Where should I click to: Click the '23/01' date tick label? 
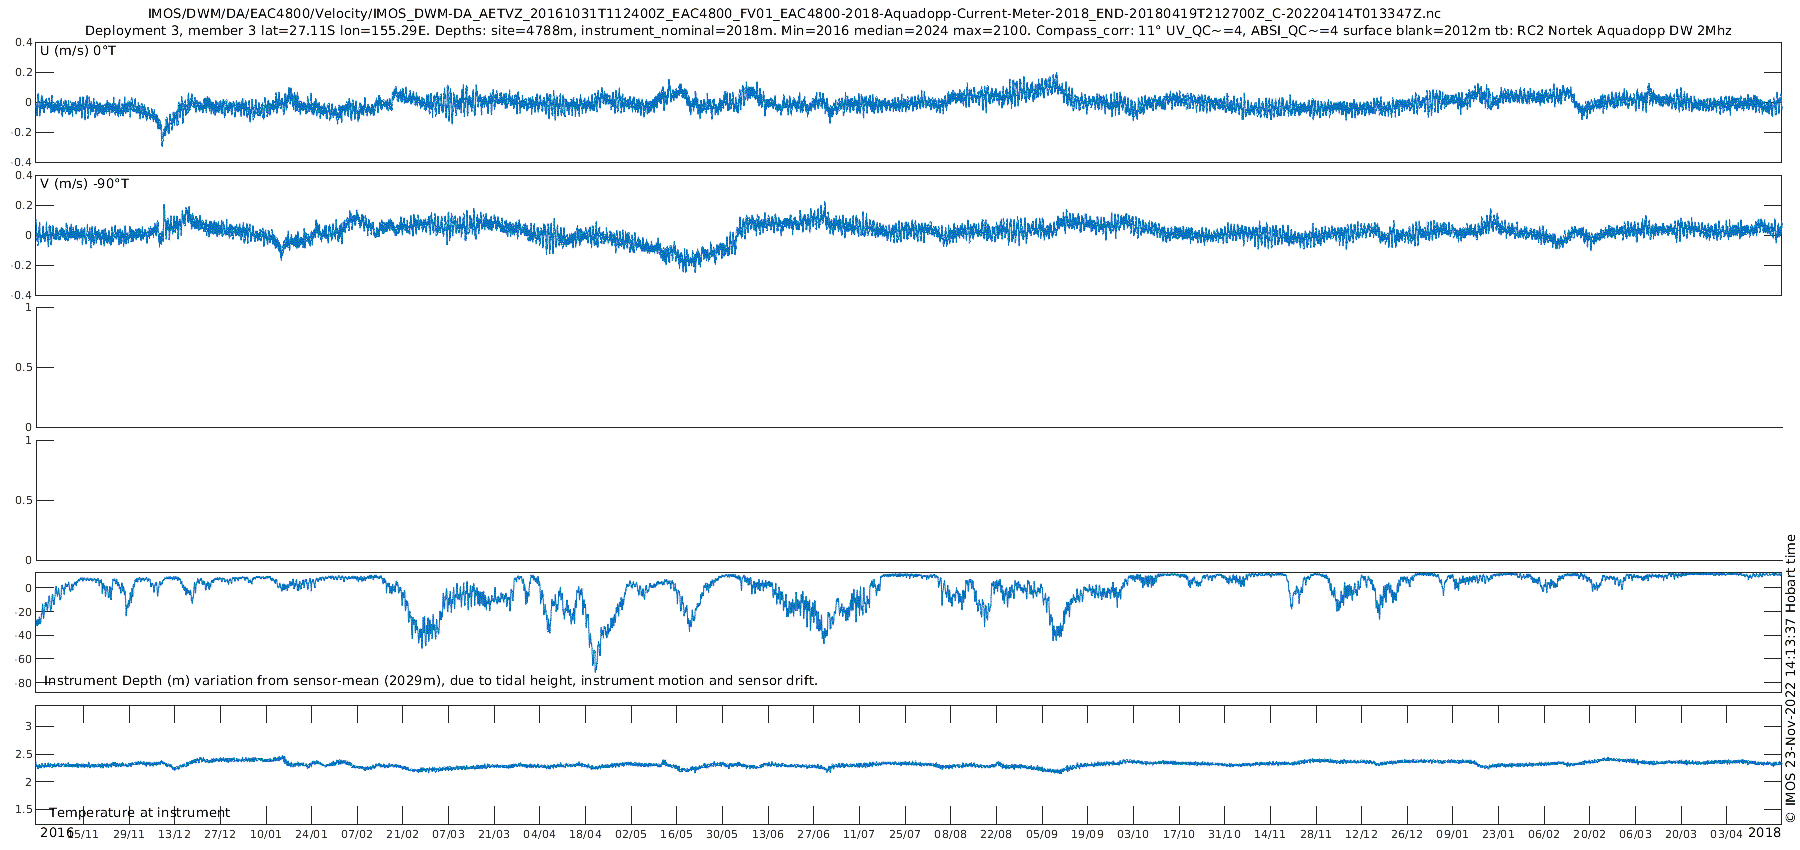[x=1498, y=834]
